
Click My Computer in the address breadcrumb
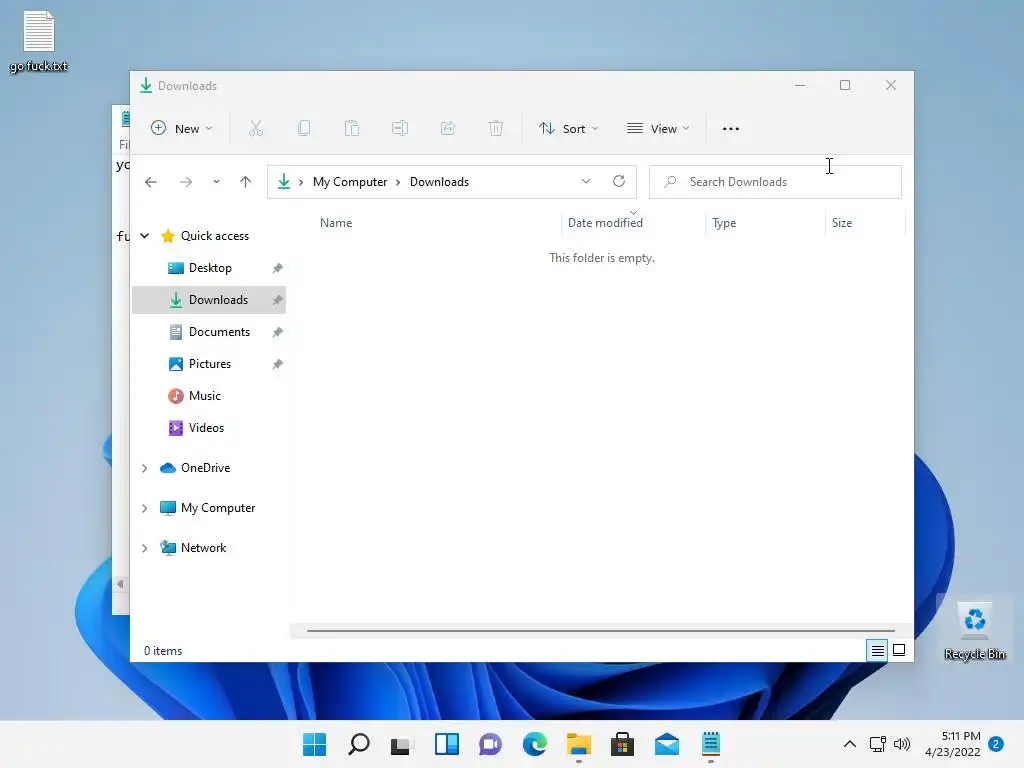coord(349,182)
